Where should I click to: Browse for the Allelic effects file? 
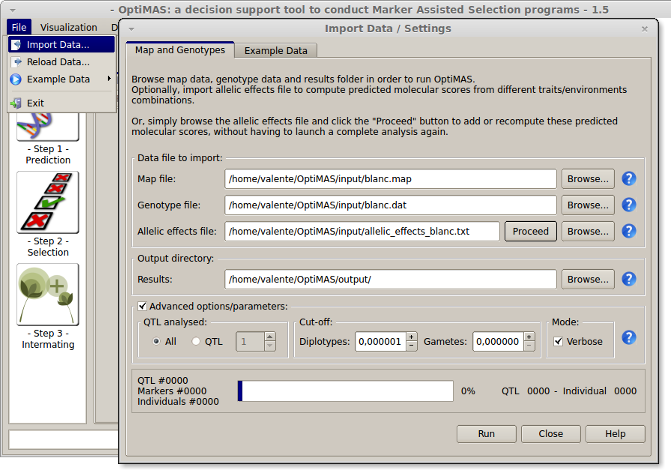(x=588, y=231)
